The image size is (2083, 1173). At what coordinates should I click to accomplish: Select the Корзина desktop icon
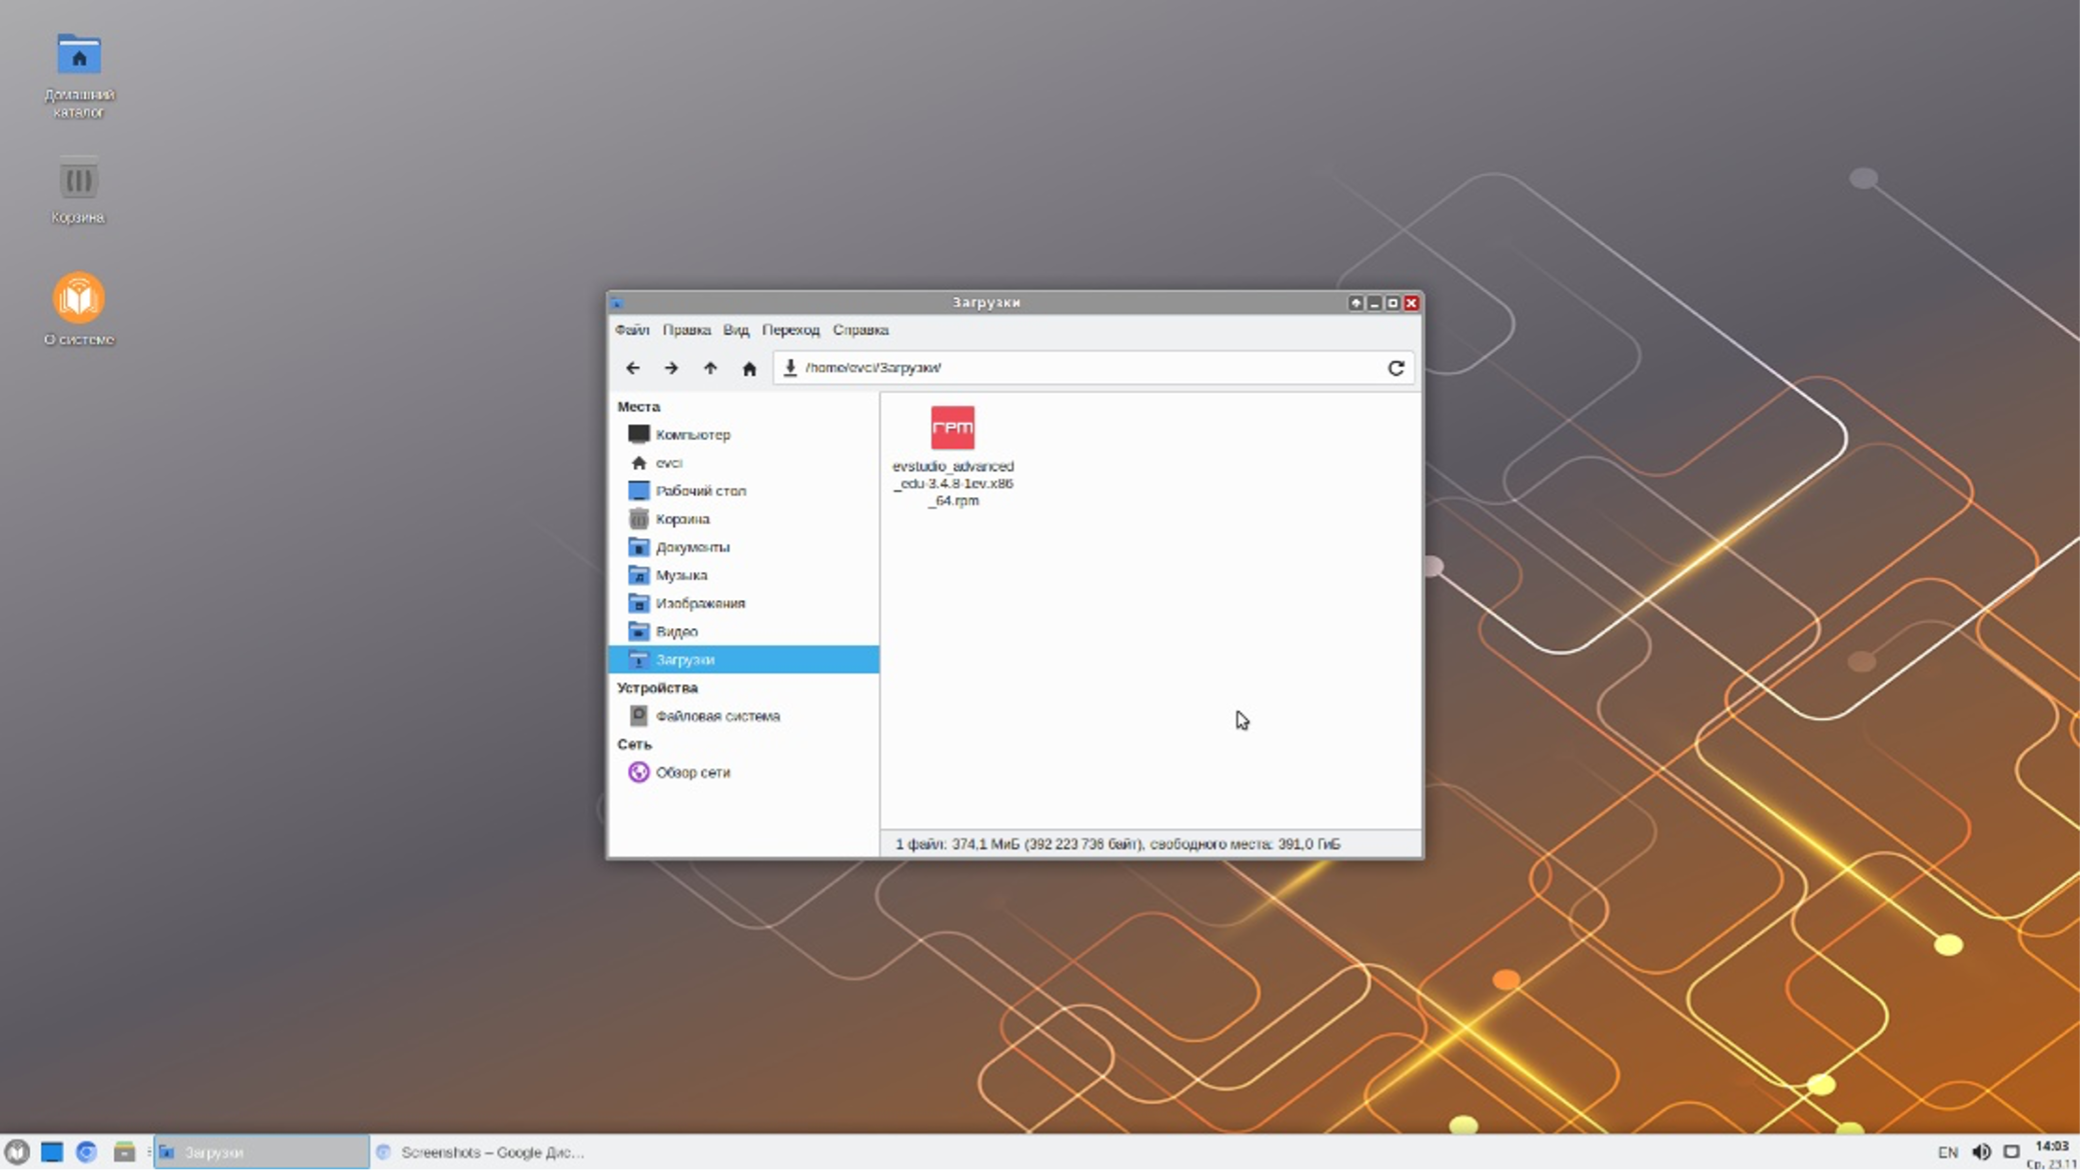(78, 182)
